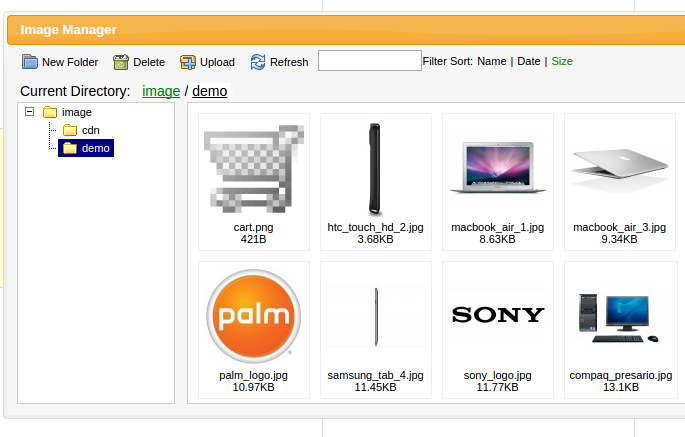Viewport: 685px width, 437px height.
Task: Focus the filter text input field
Action: coord(370,60)
